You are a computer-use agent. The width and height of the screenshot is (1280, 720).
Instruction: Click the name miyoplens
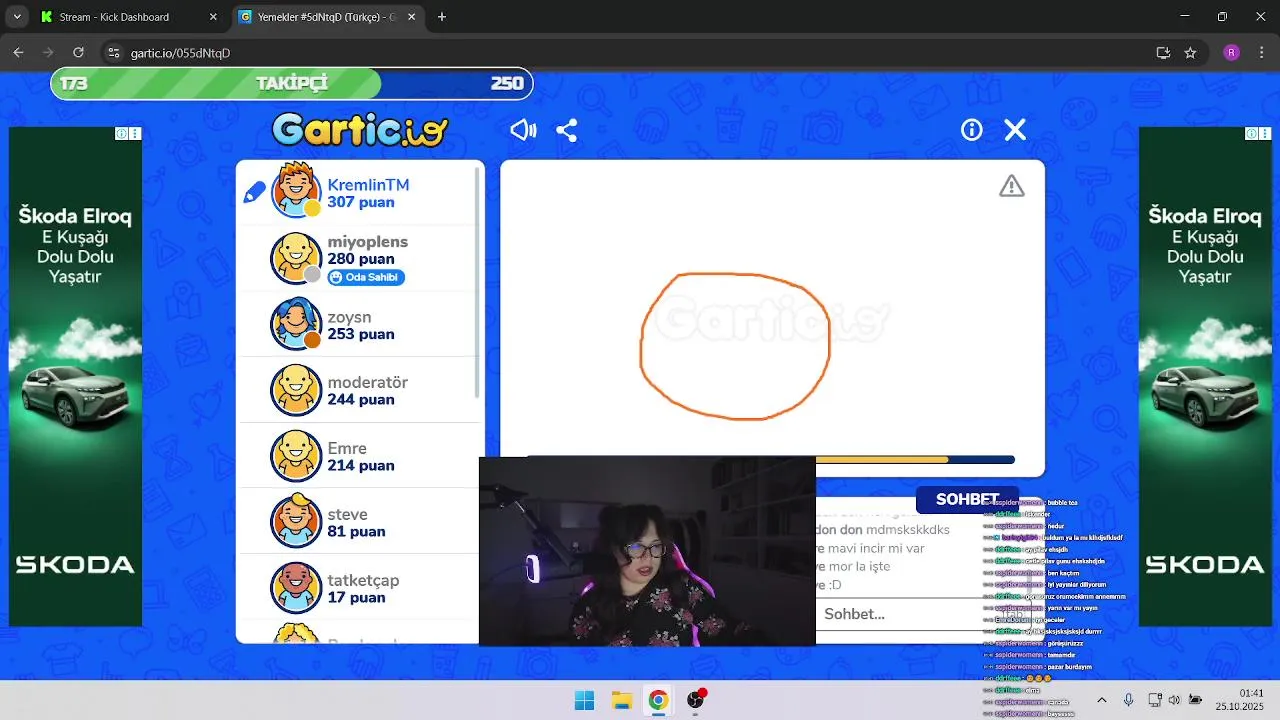(x=367, y=242)
